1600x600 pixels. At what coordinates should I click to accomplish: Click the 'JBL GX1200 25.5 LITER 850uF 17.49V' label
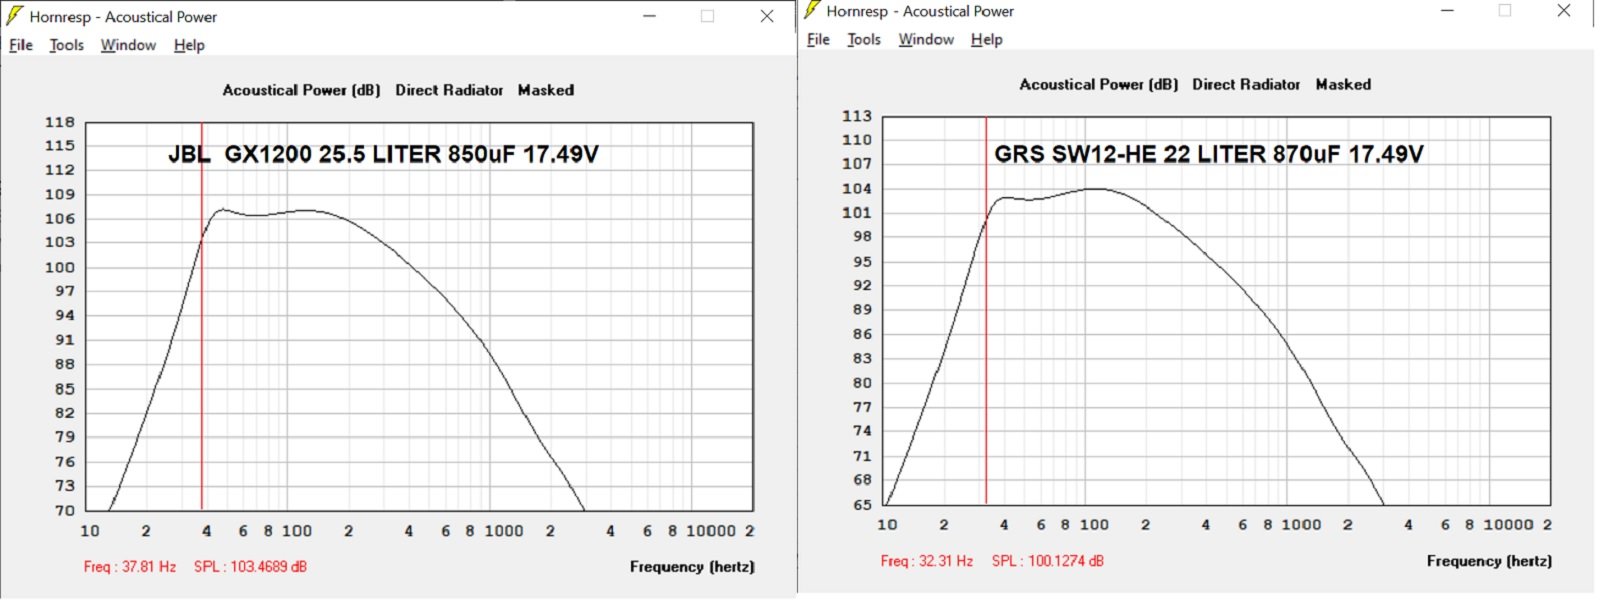pyautogui.click(x=383, y=154)
